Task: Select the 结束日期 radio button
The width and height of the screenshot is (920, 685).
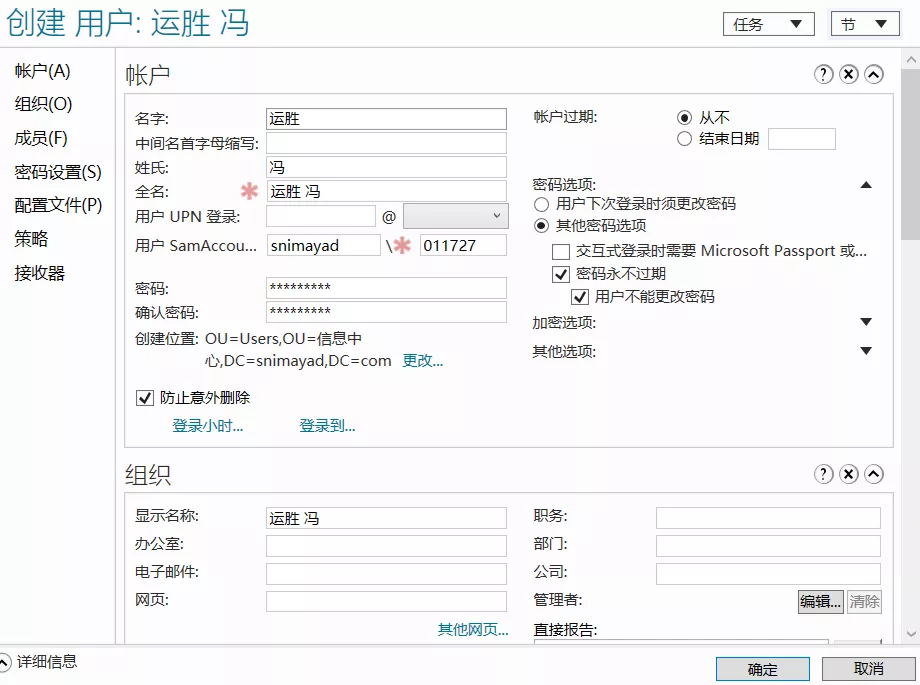Action: pyautogui.click(x=684, y=139)
